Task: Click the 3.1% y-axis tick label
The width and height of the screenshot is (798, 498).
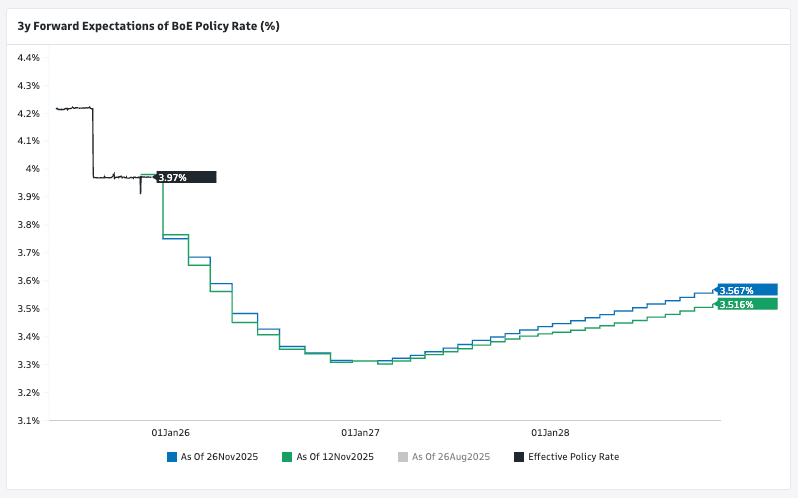Action: pyautogui.click(x=27, y=420)
